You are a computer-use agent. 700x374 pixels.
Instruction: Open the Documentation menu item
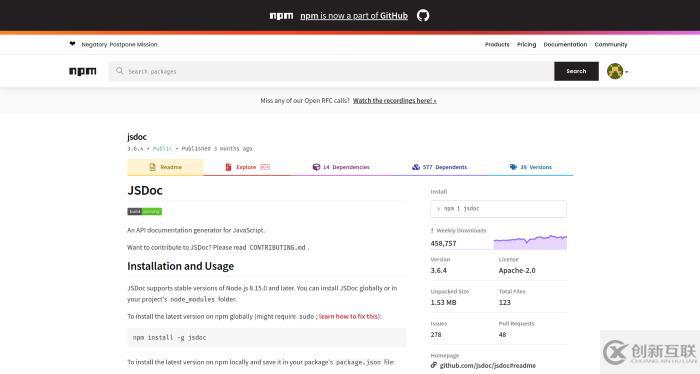click(x=565, y=44)
